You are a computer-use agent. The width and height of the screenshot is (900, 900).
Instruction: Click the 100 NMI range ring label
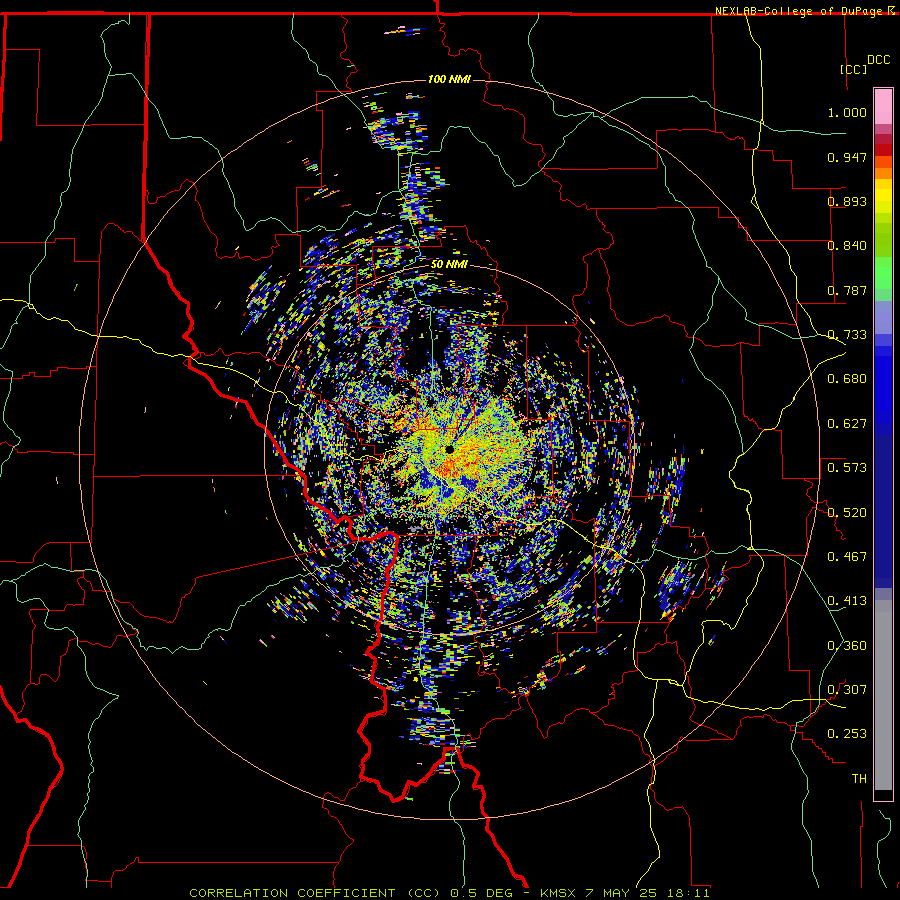(x=449, y=79)
